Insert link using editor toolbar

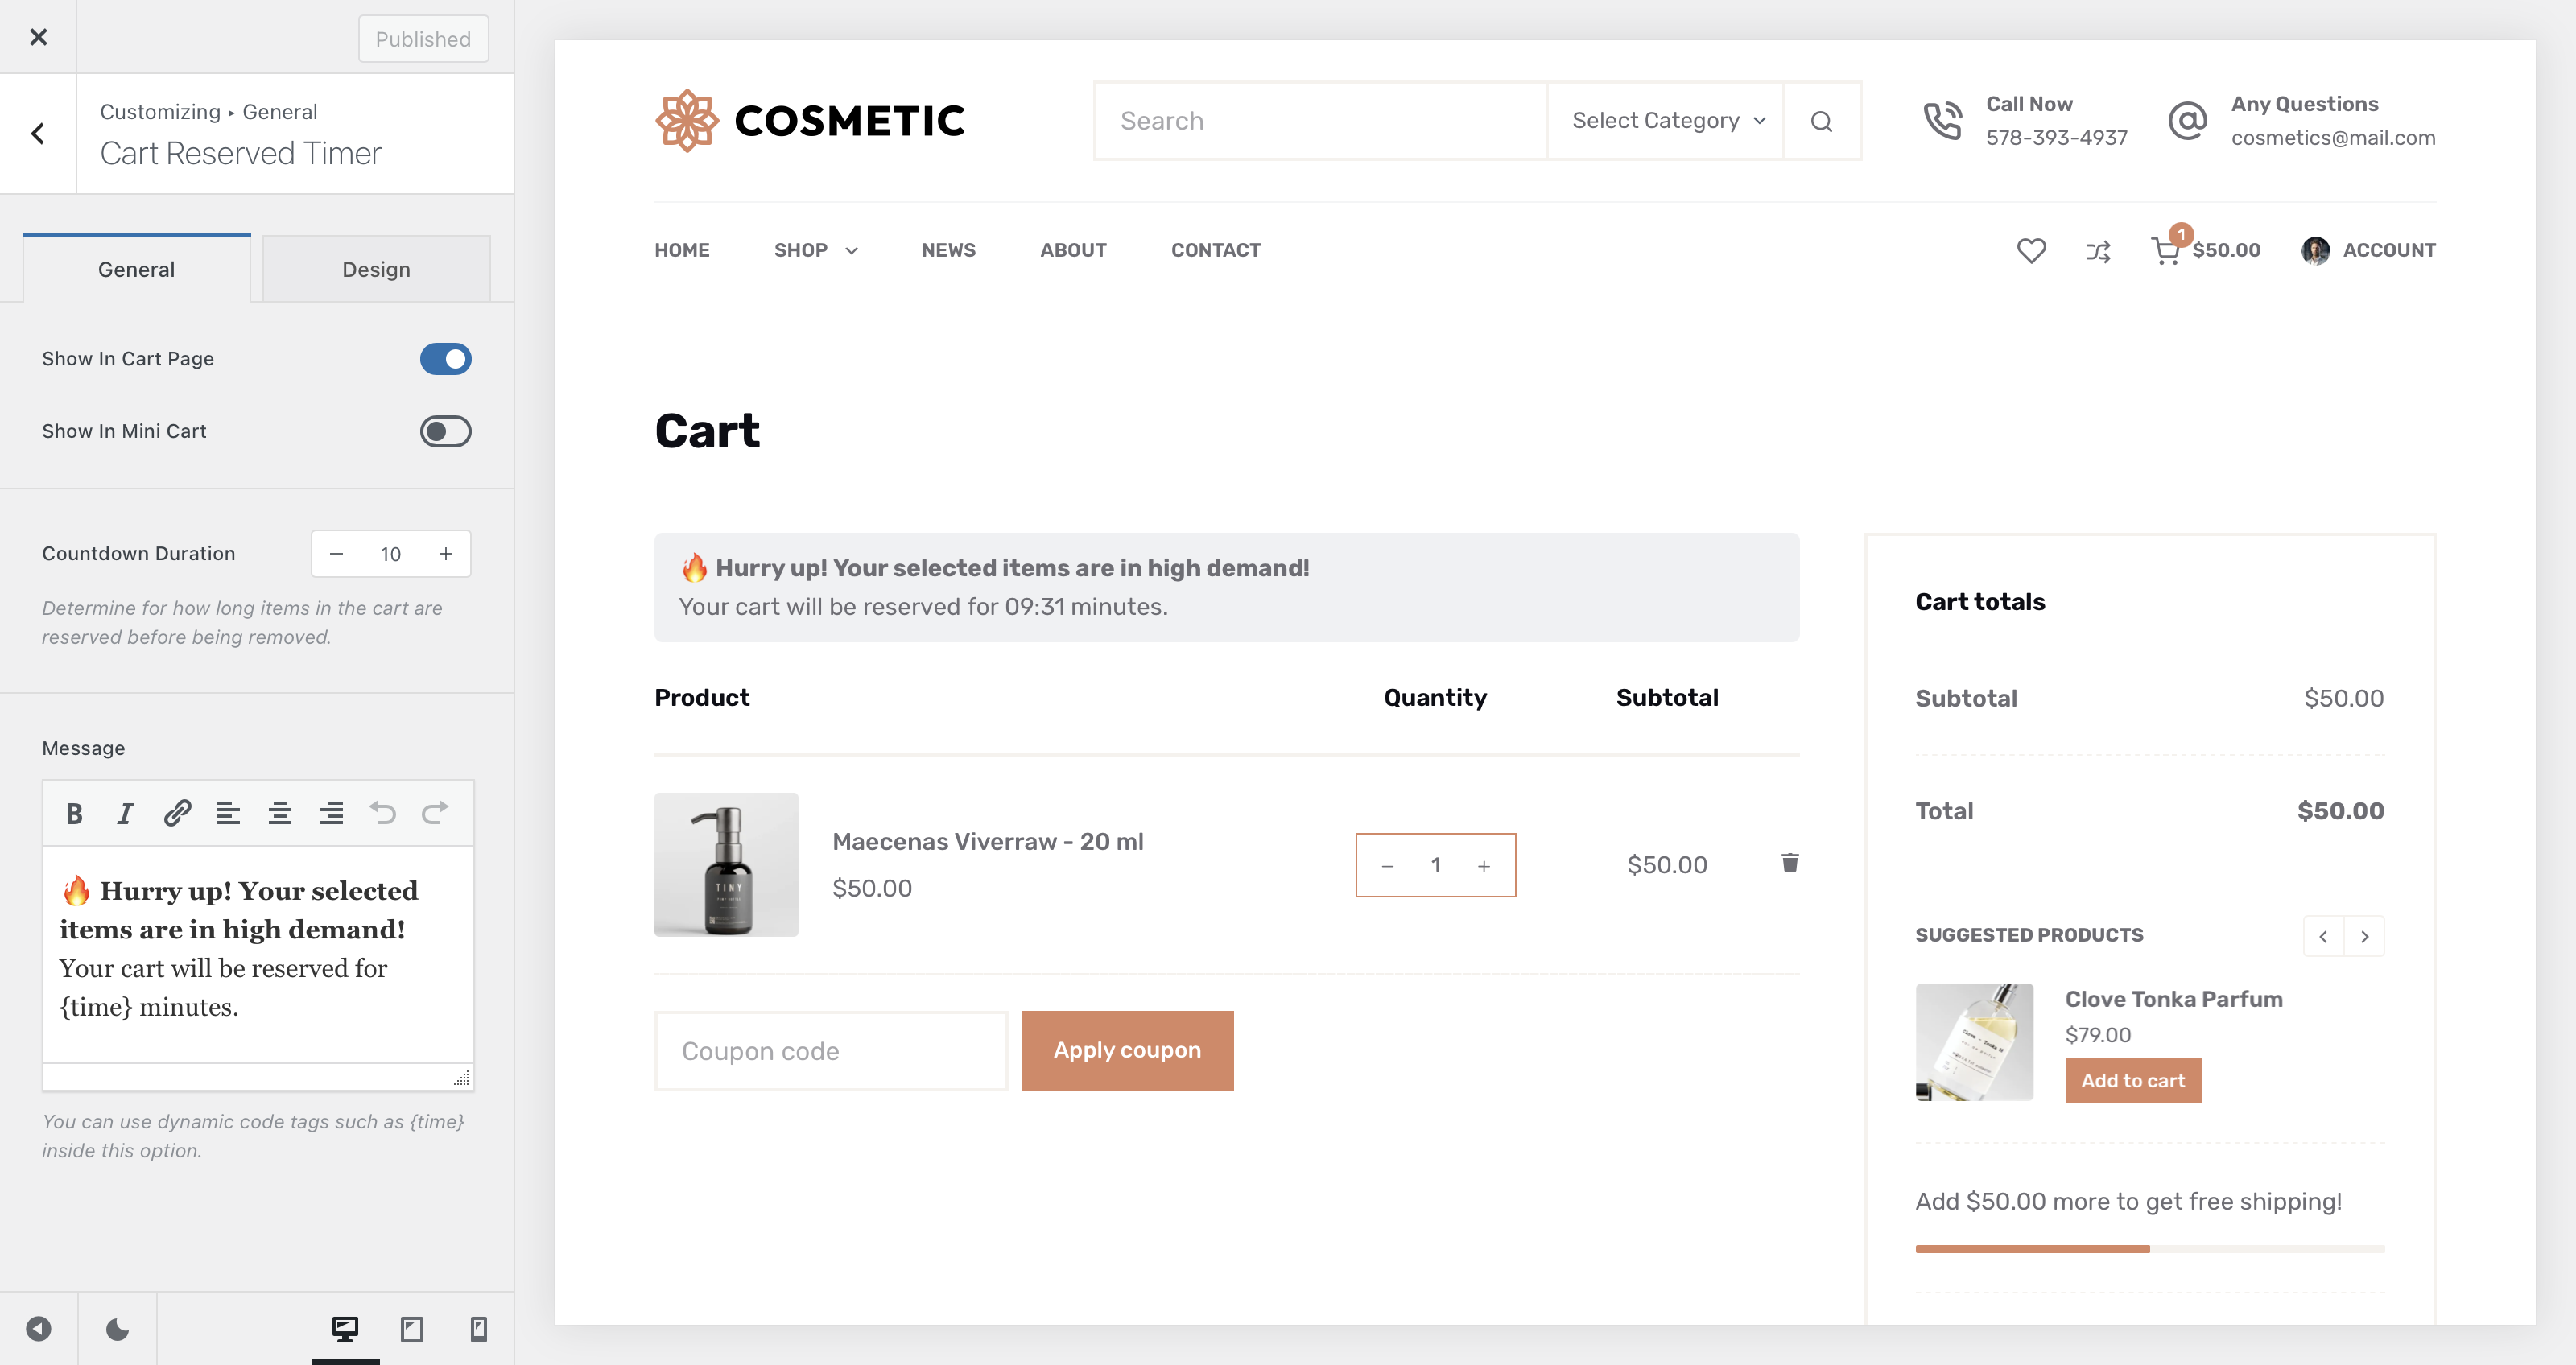point(177,813)
